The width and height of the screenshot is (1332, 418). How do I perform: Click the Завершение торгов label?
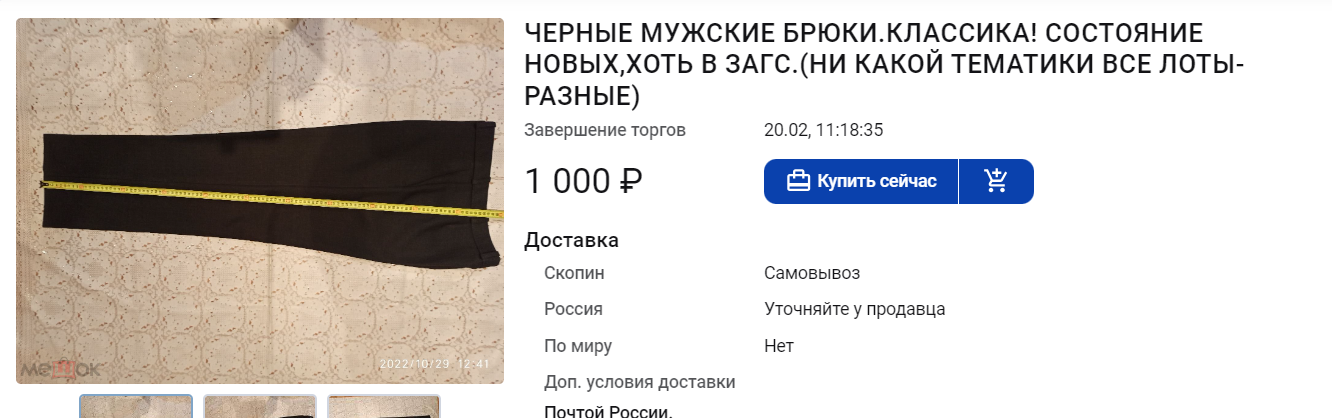point(605,130)
